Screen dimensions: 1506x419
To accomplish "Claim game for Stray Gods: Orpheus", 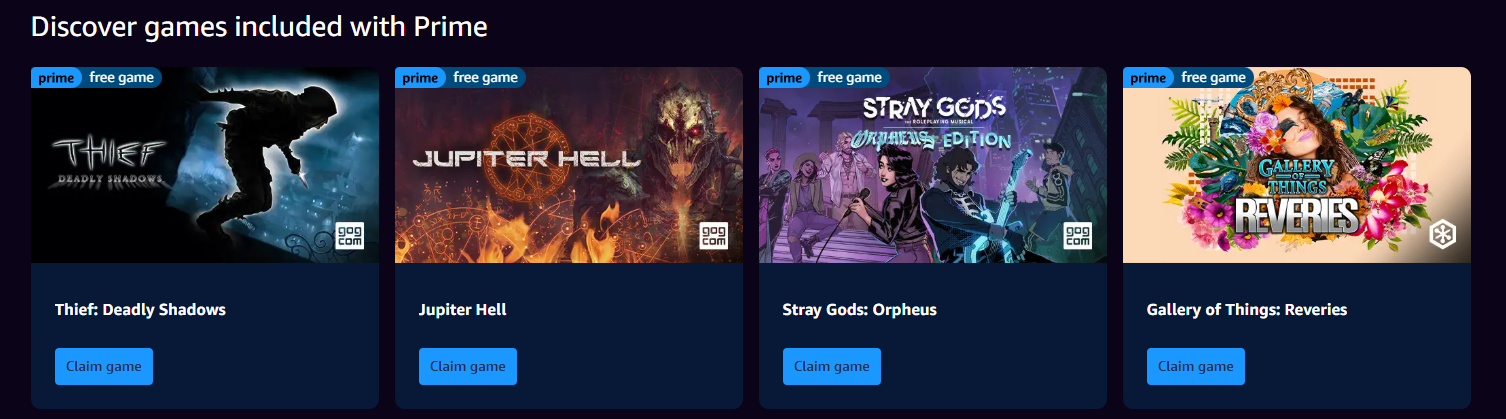I will (x=832, y=366).
